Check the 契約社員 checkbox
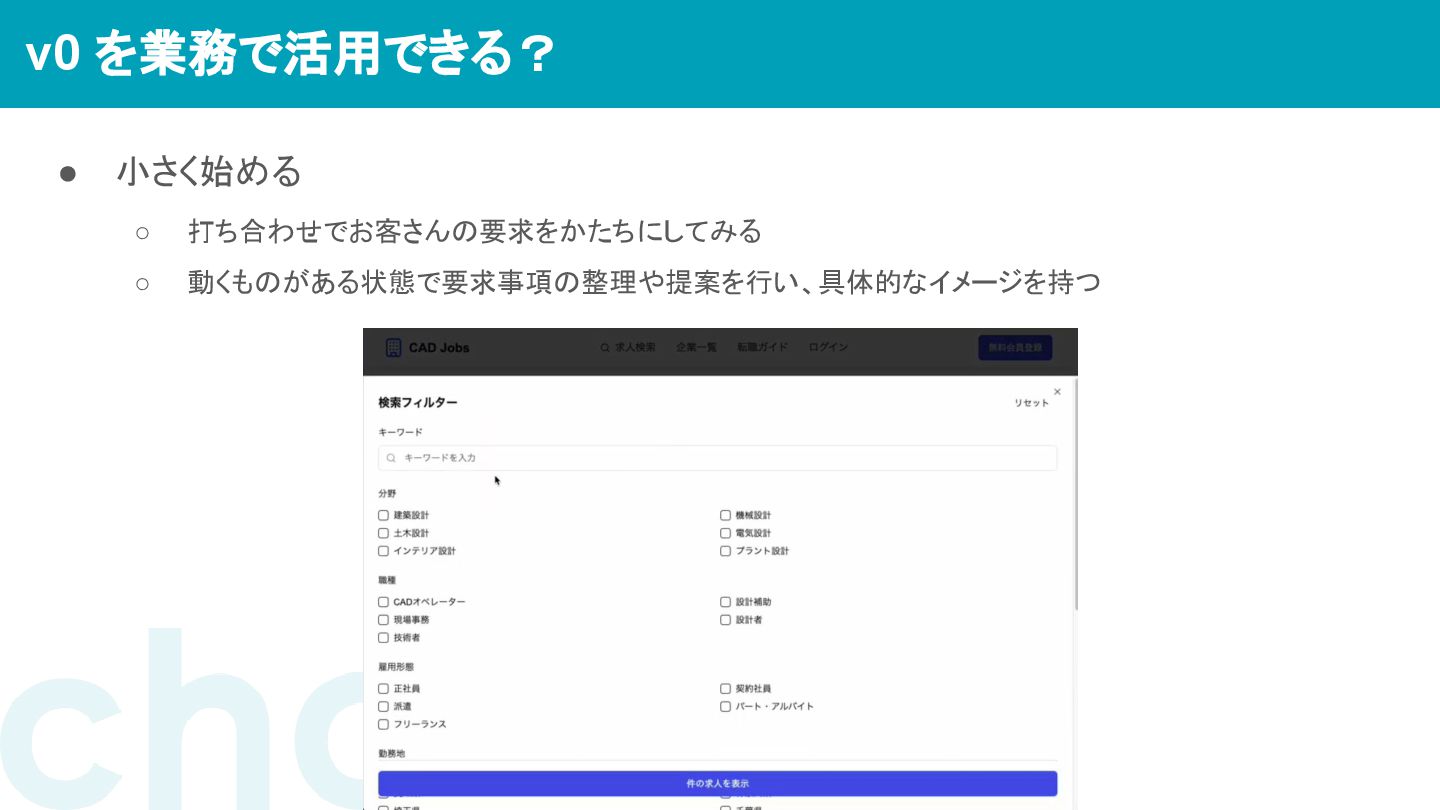1440x810 pixels. click(726, 689)
